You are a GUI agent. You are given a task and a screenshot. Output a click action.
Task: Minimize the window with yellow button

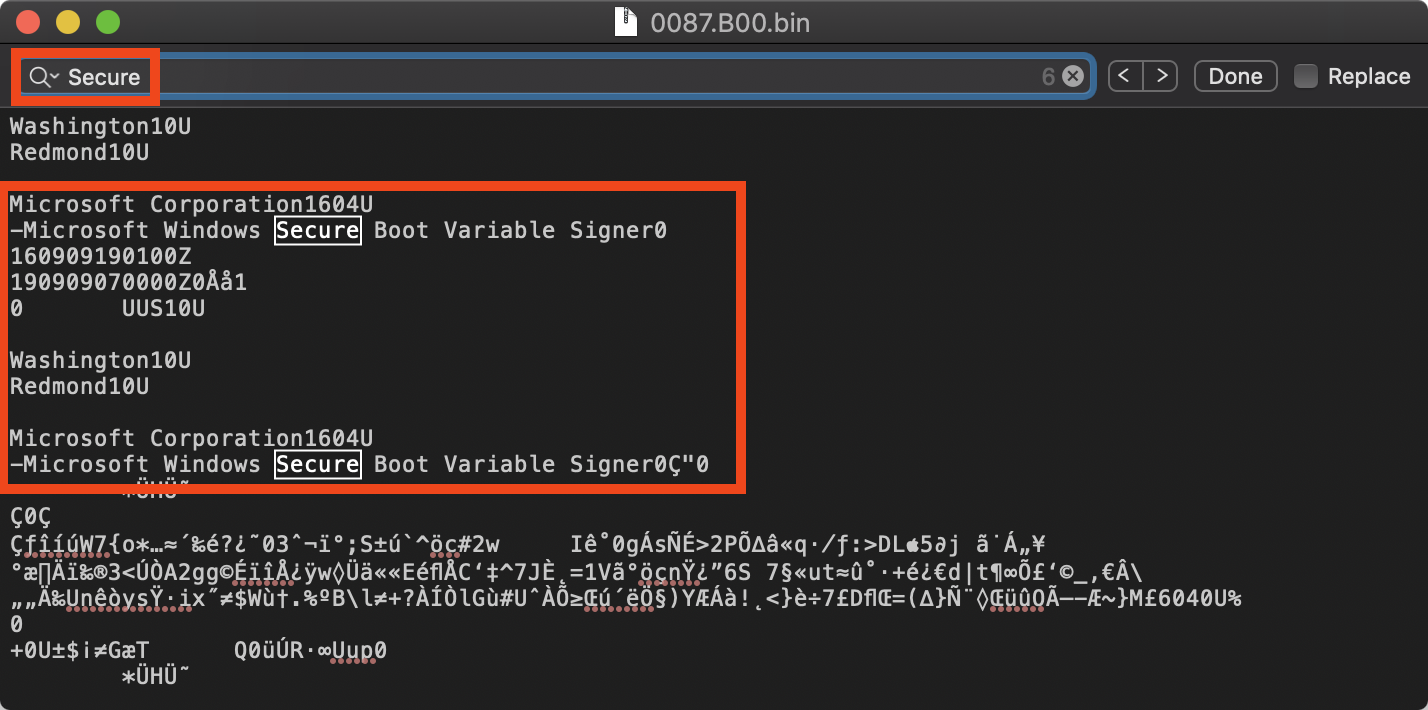point(68,22)
